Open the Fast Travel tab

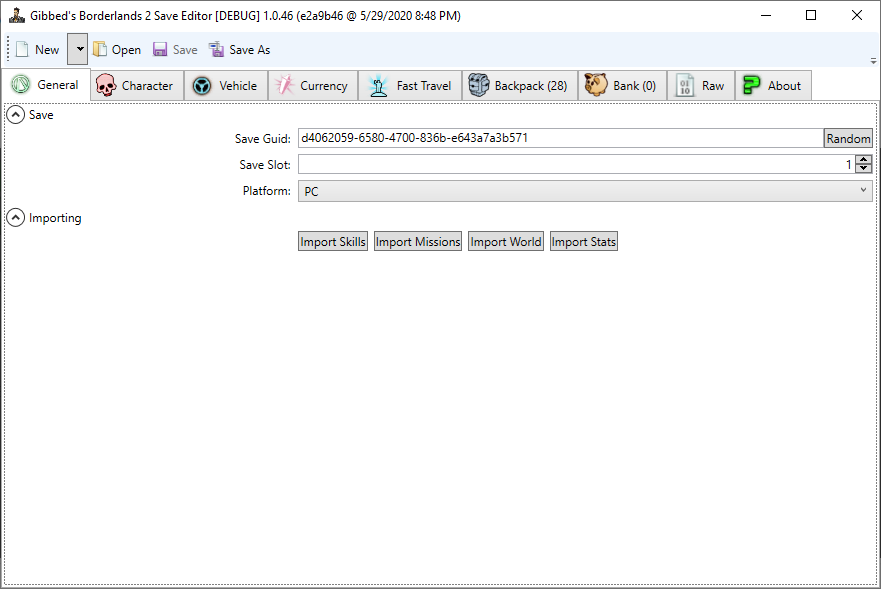(410, 85)
